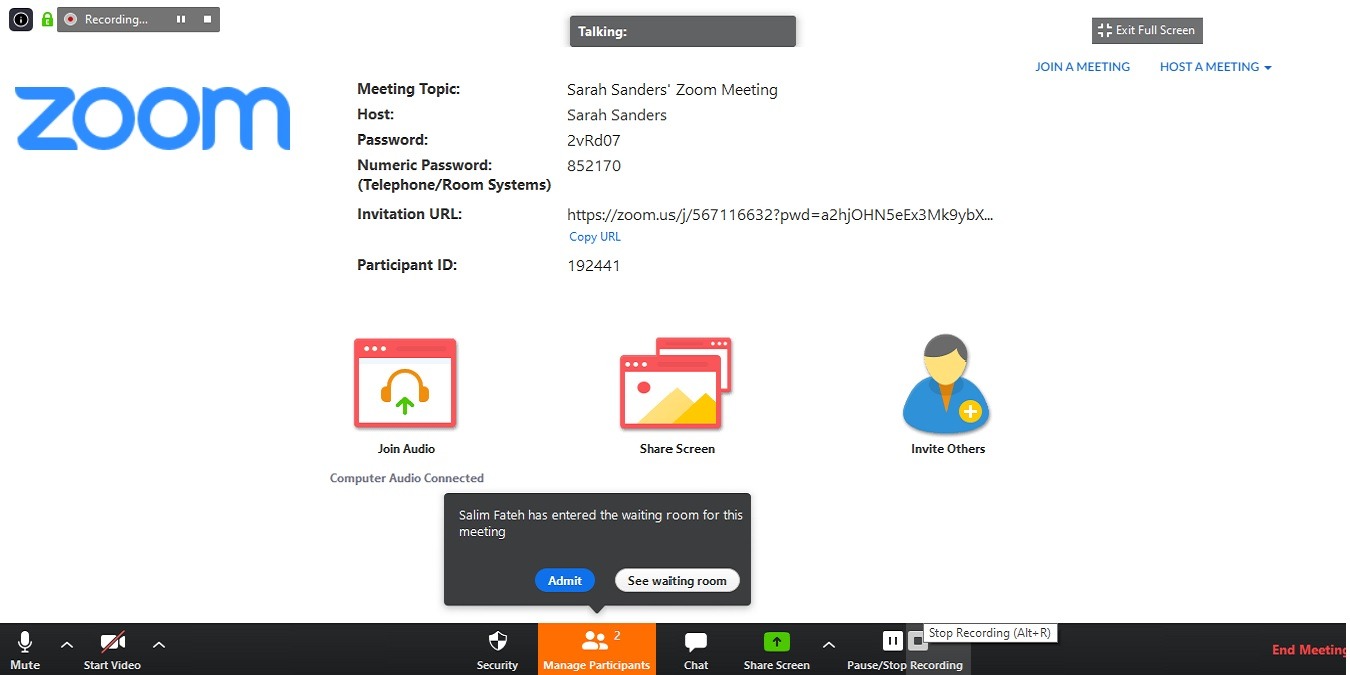Open audio options with the chevron beside Mute

coord(66,646)
